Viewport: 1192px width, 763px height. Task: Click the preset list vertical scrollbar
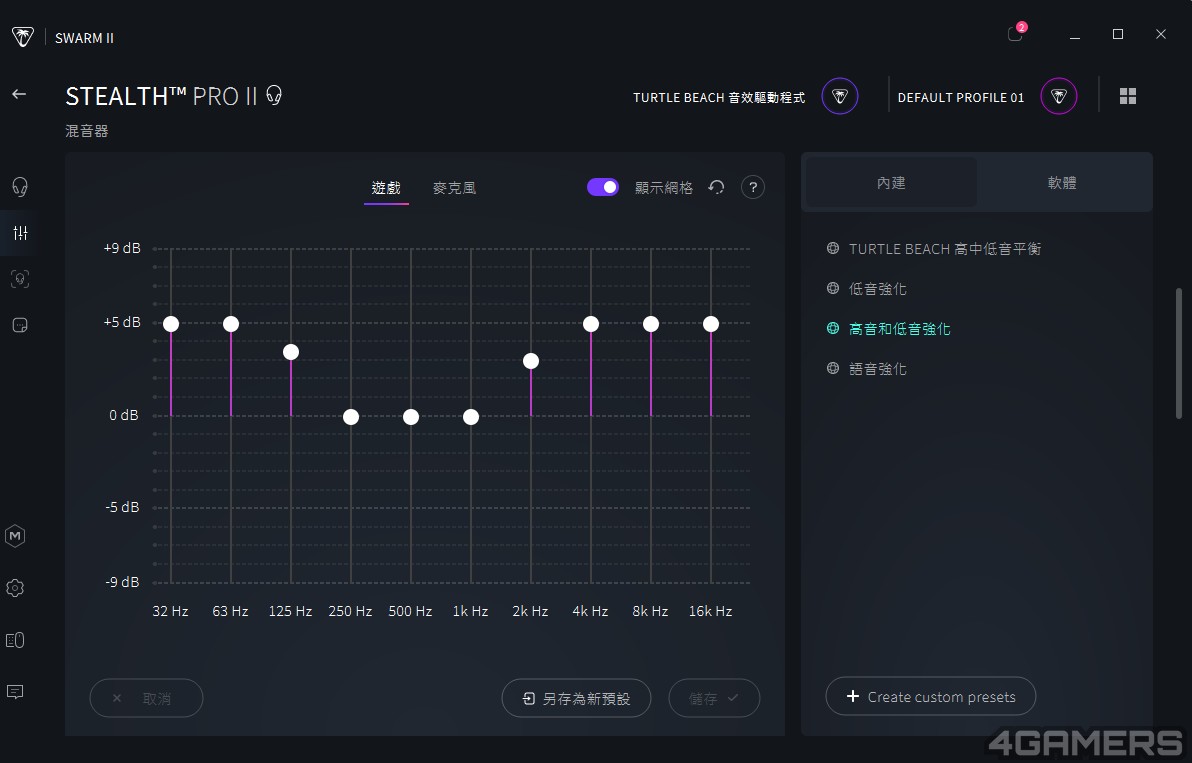[x=1179, y=353]
